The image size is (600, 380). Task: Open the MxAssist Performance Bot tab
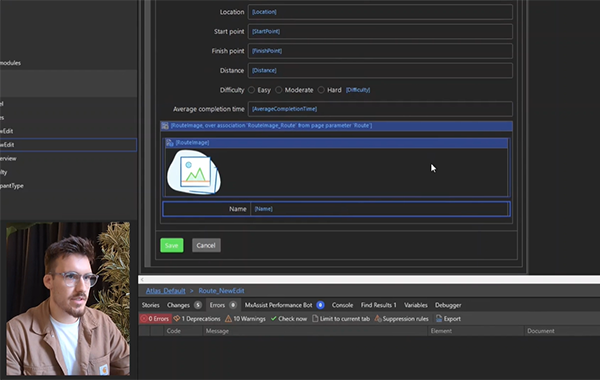tap(284, 305)
